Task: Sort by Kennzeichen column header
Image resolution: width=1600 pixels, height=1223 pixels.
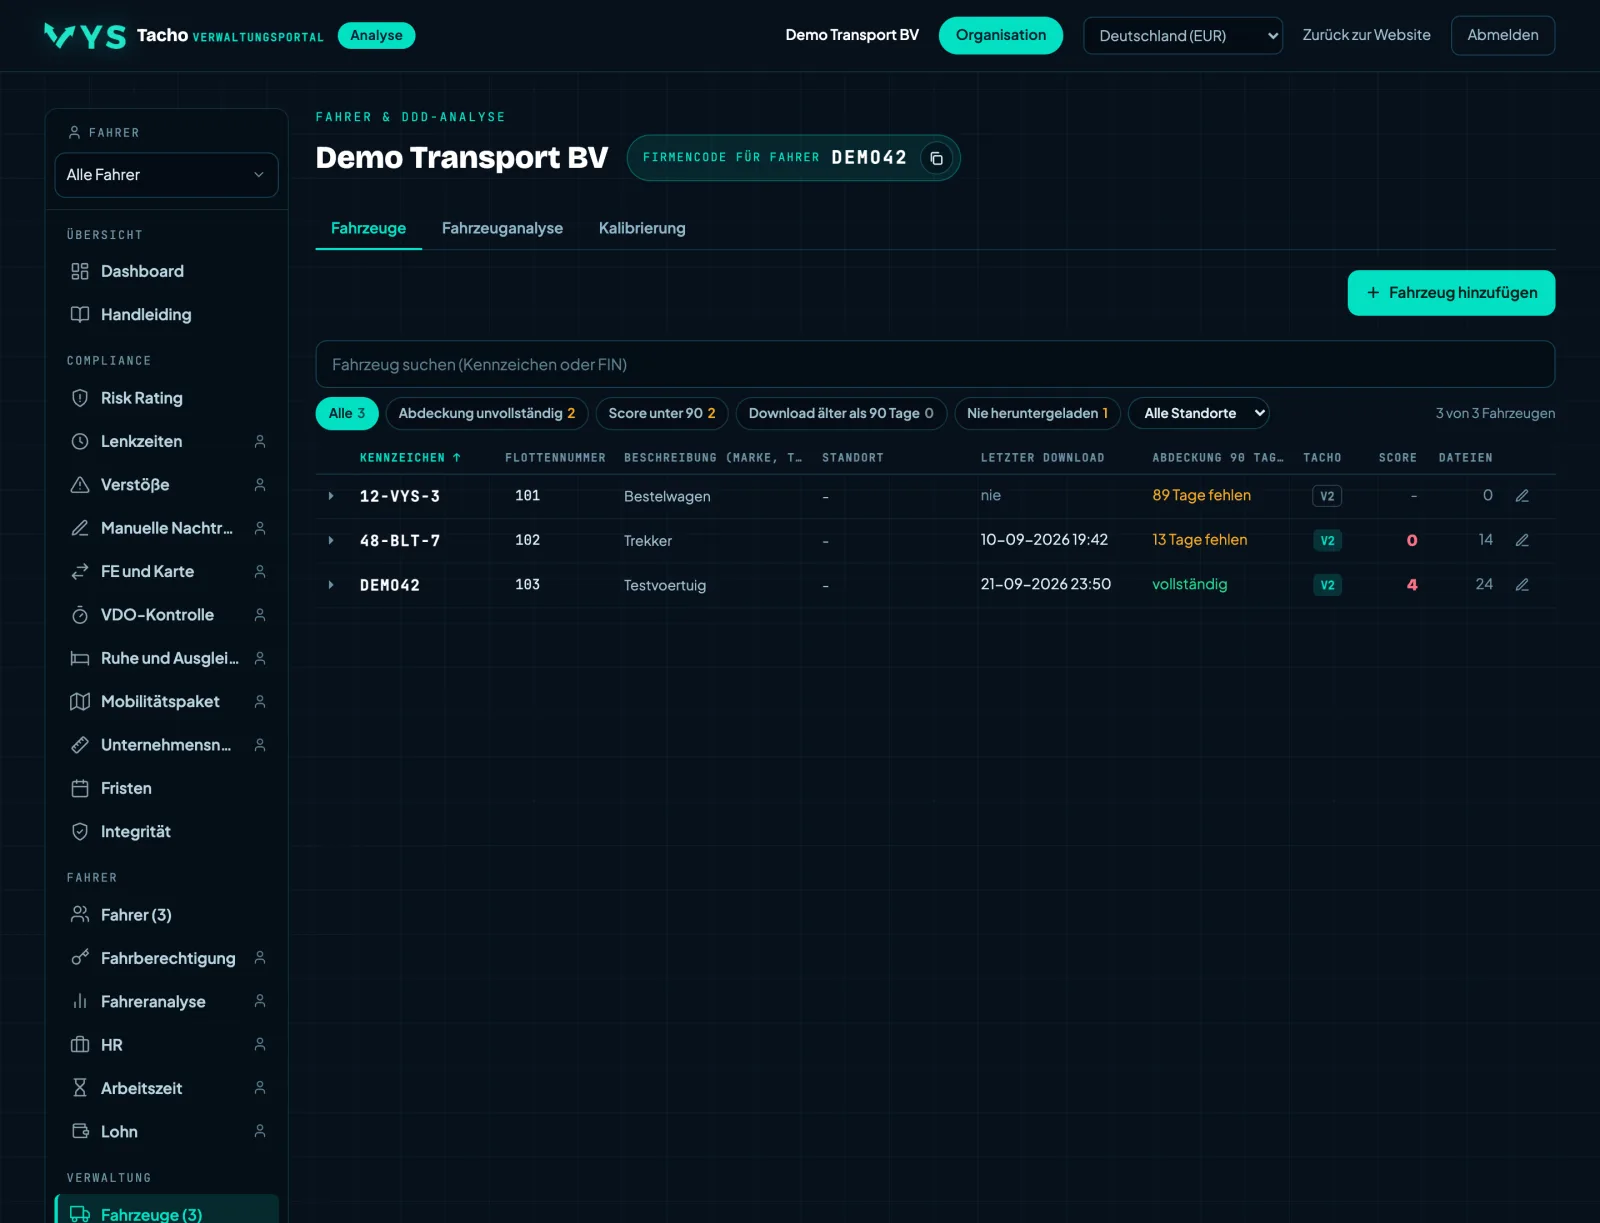Action: pos(410,458)
